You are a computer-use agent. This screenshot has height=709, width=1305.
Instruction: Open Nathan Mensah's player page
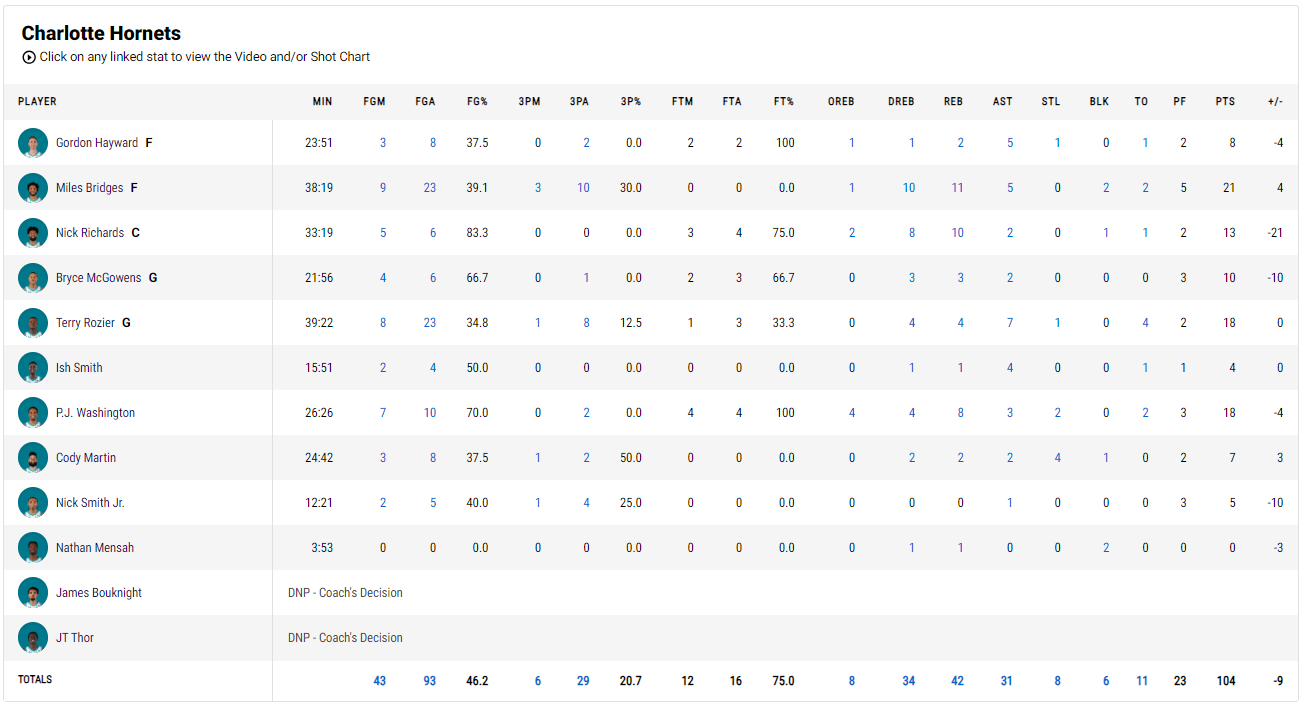coord(95,548)
